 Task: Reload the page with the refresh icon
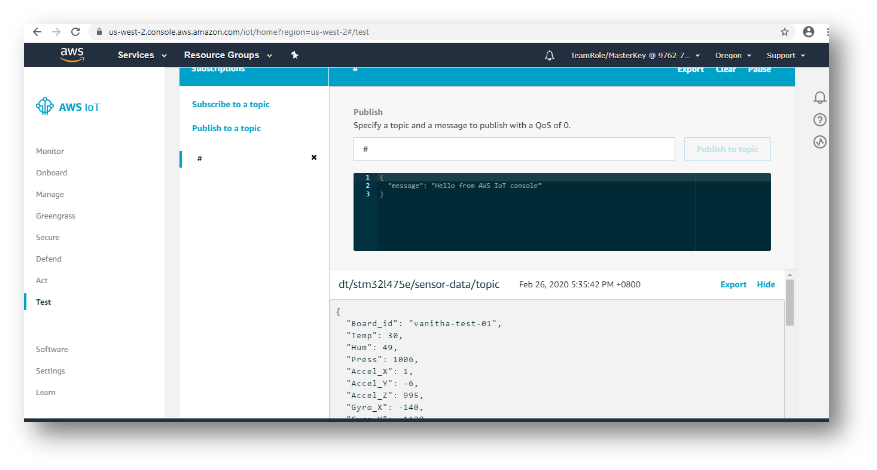click(x=76, y=32)
